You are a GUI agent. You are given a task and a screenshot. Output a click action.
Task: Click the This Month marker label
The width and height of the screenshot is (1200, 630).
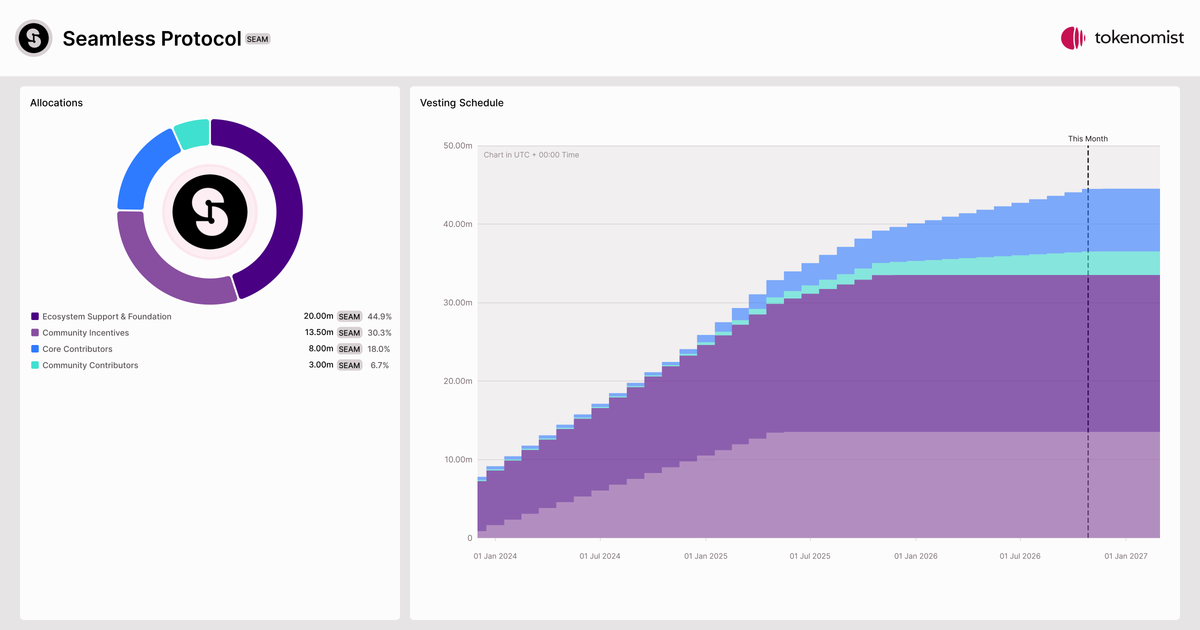1088,139
